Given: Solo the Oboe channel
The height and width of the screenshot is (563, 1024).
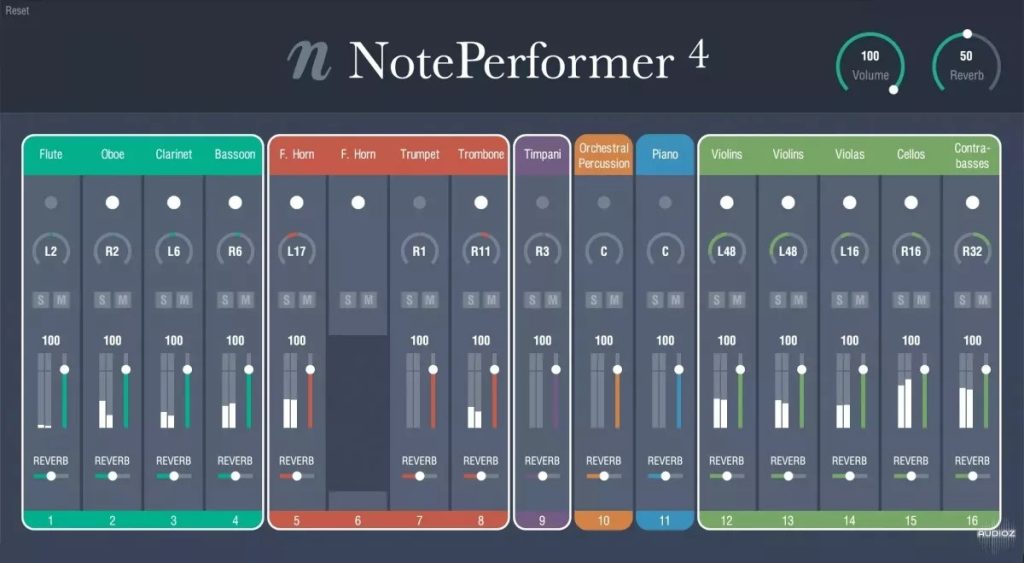Looking at the screenshot, I should [103, 300].
